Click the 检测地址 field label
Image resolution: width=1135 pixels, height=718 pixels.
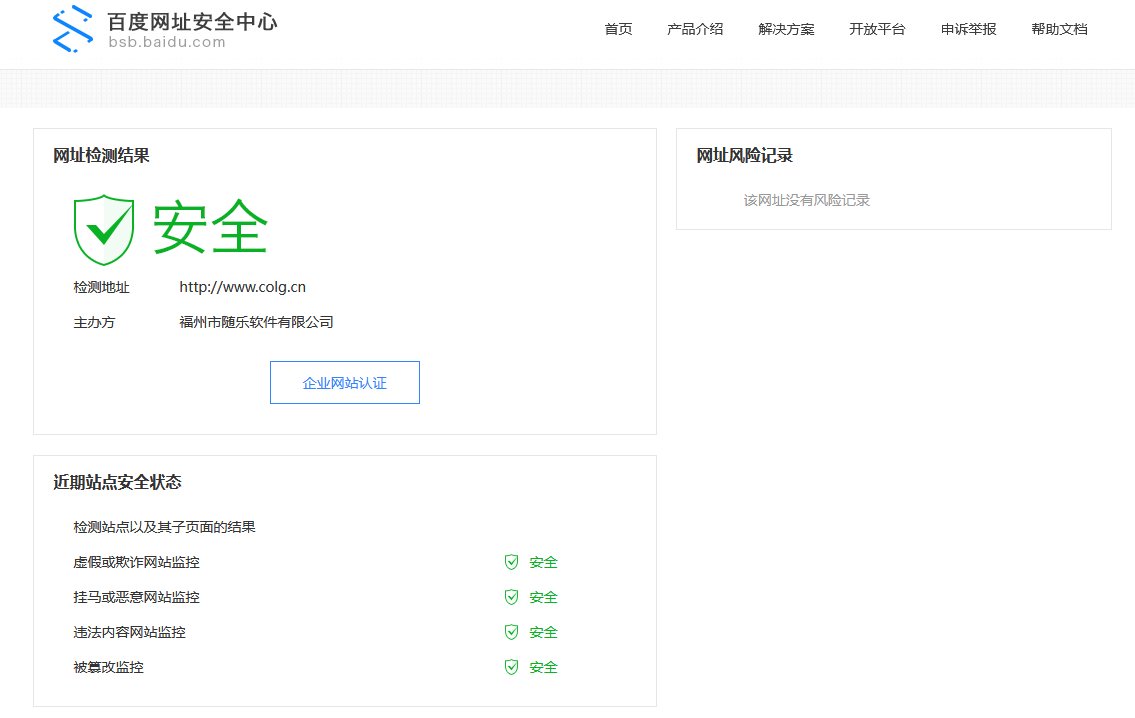[x=101, y=287]
